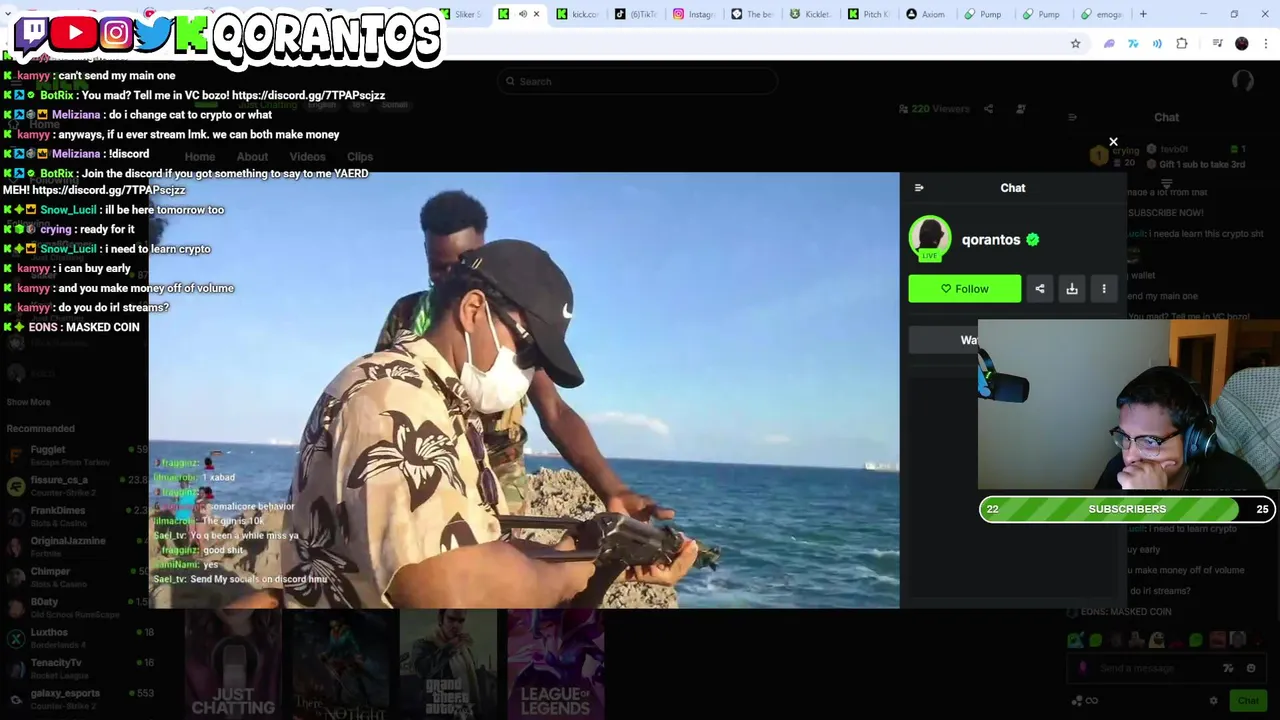Open the Chrome profile avatar
Viewport: 1280px width, 720px height.
coord(1242,44)
